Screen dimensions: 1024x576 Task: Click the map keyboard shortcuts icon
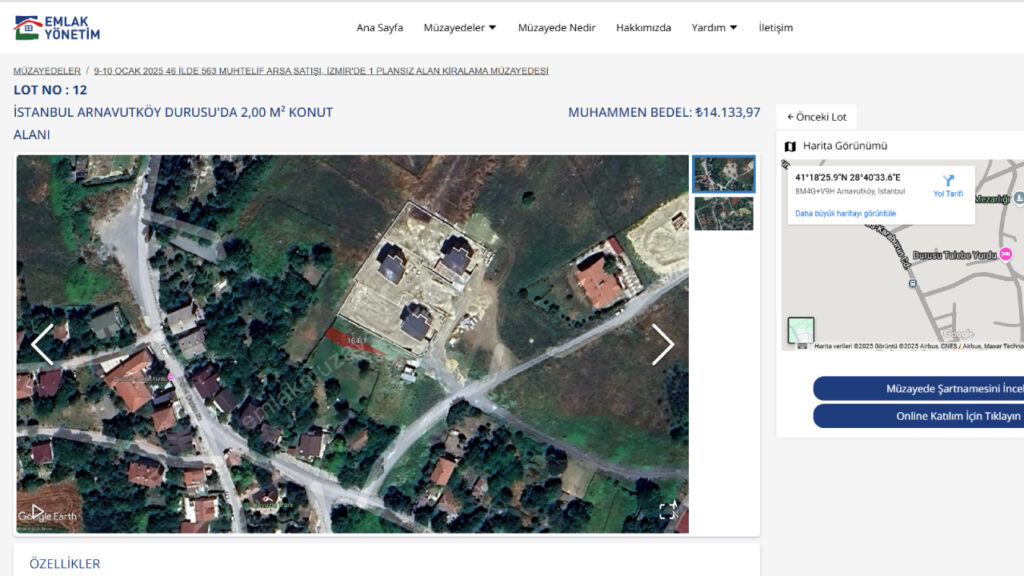pyautogui.click(x=802, y=346)
